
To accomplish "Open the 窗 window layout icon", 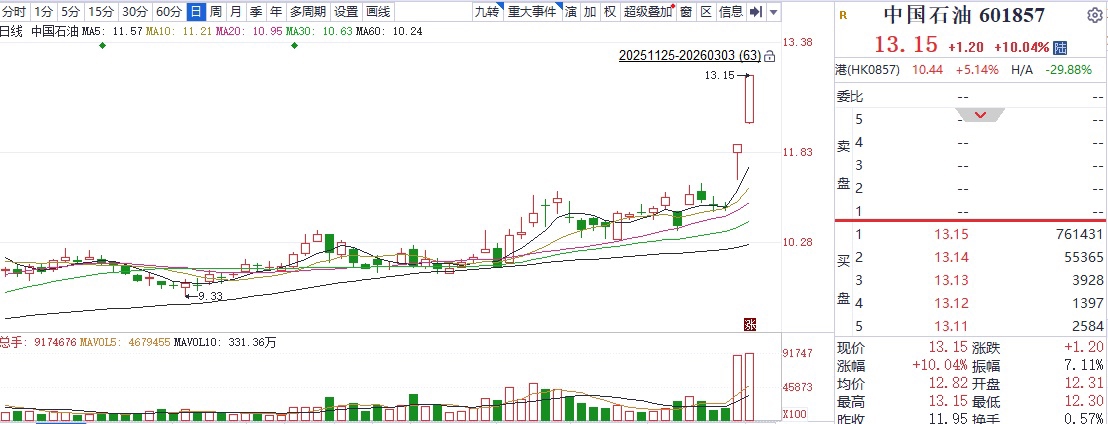I will click(685, 11).
